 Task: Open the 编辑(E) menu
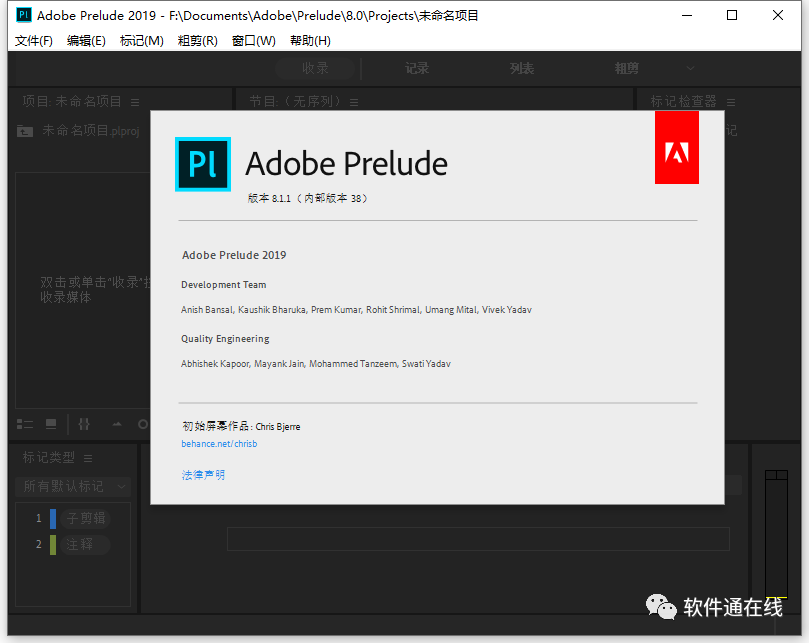coord(86,41)
